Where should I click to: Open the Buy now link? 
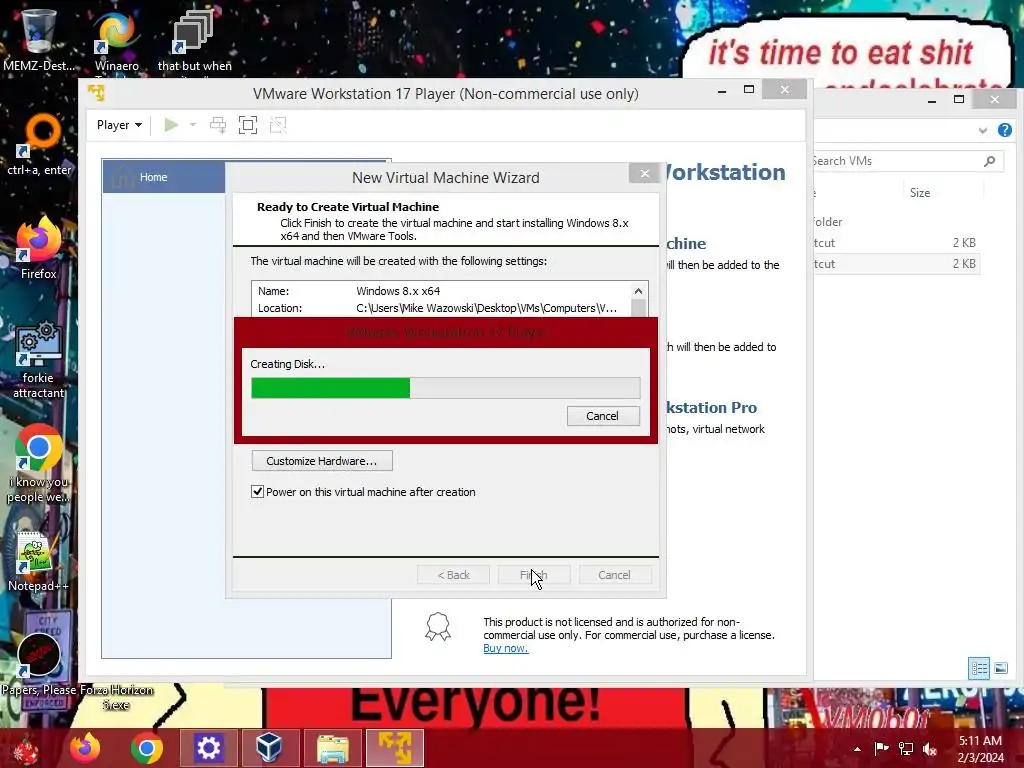[x=505, y=648]
